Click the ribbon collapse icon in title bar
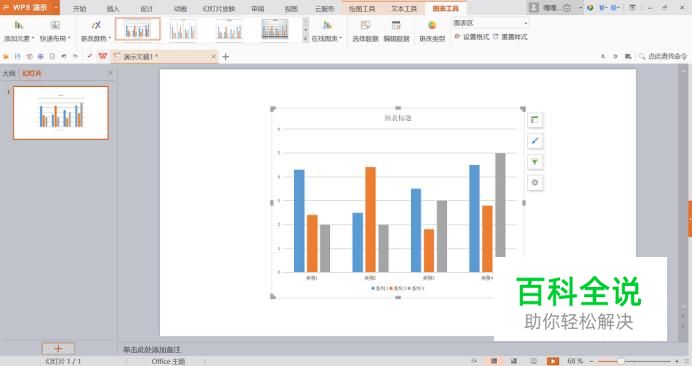 pos(632,8)
